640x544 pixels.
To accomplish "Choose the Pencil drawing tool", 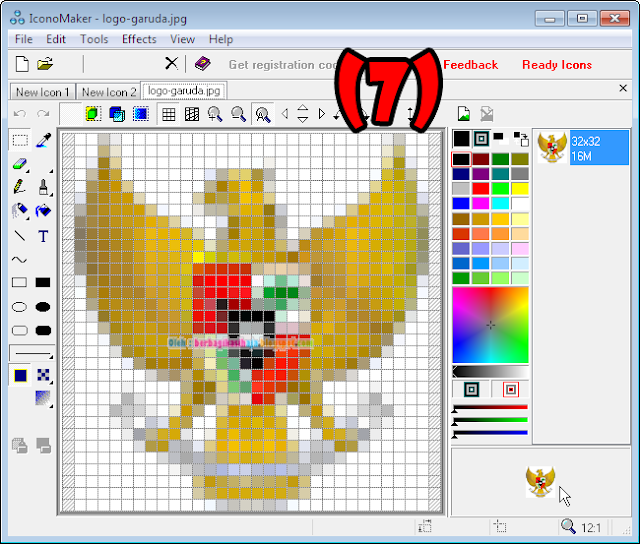I will coord(20,187).
